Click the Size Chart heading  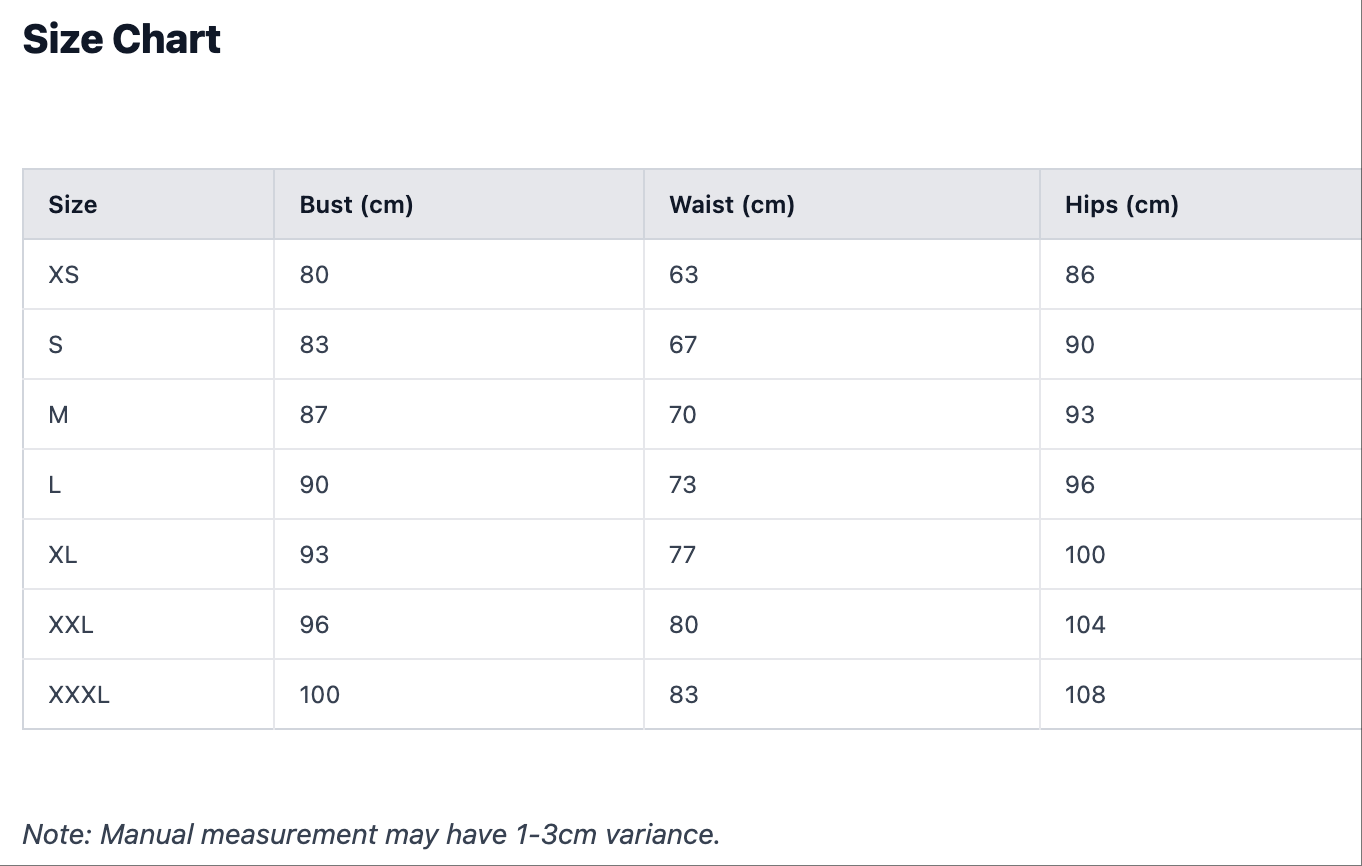(x=122, y=40)
